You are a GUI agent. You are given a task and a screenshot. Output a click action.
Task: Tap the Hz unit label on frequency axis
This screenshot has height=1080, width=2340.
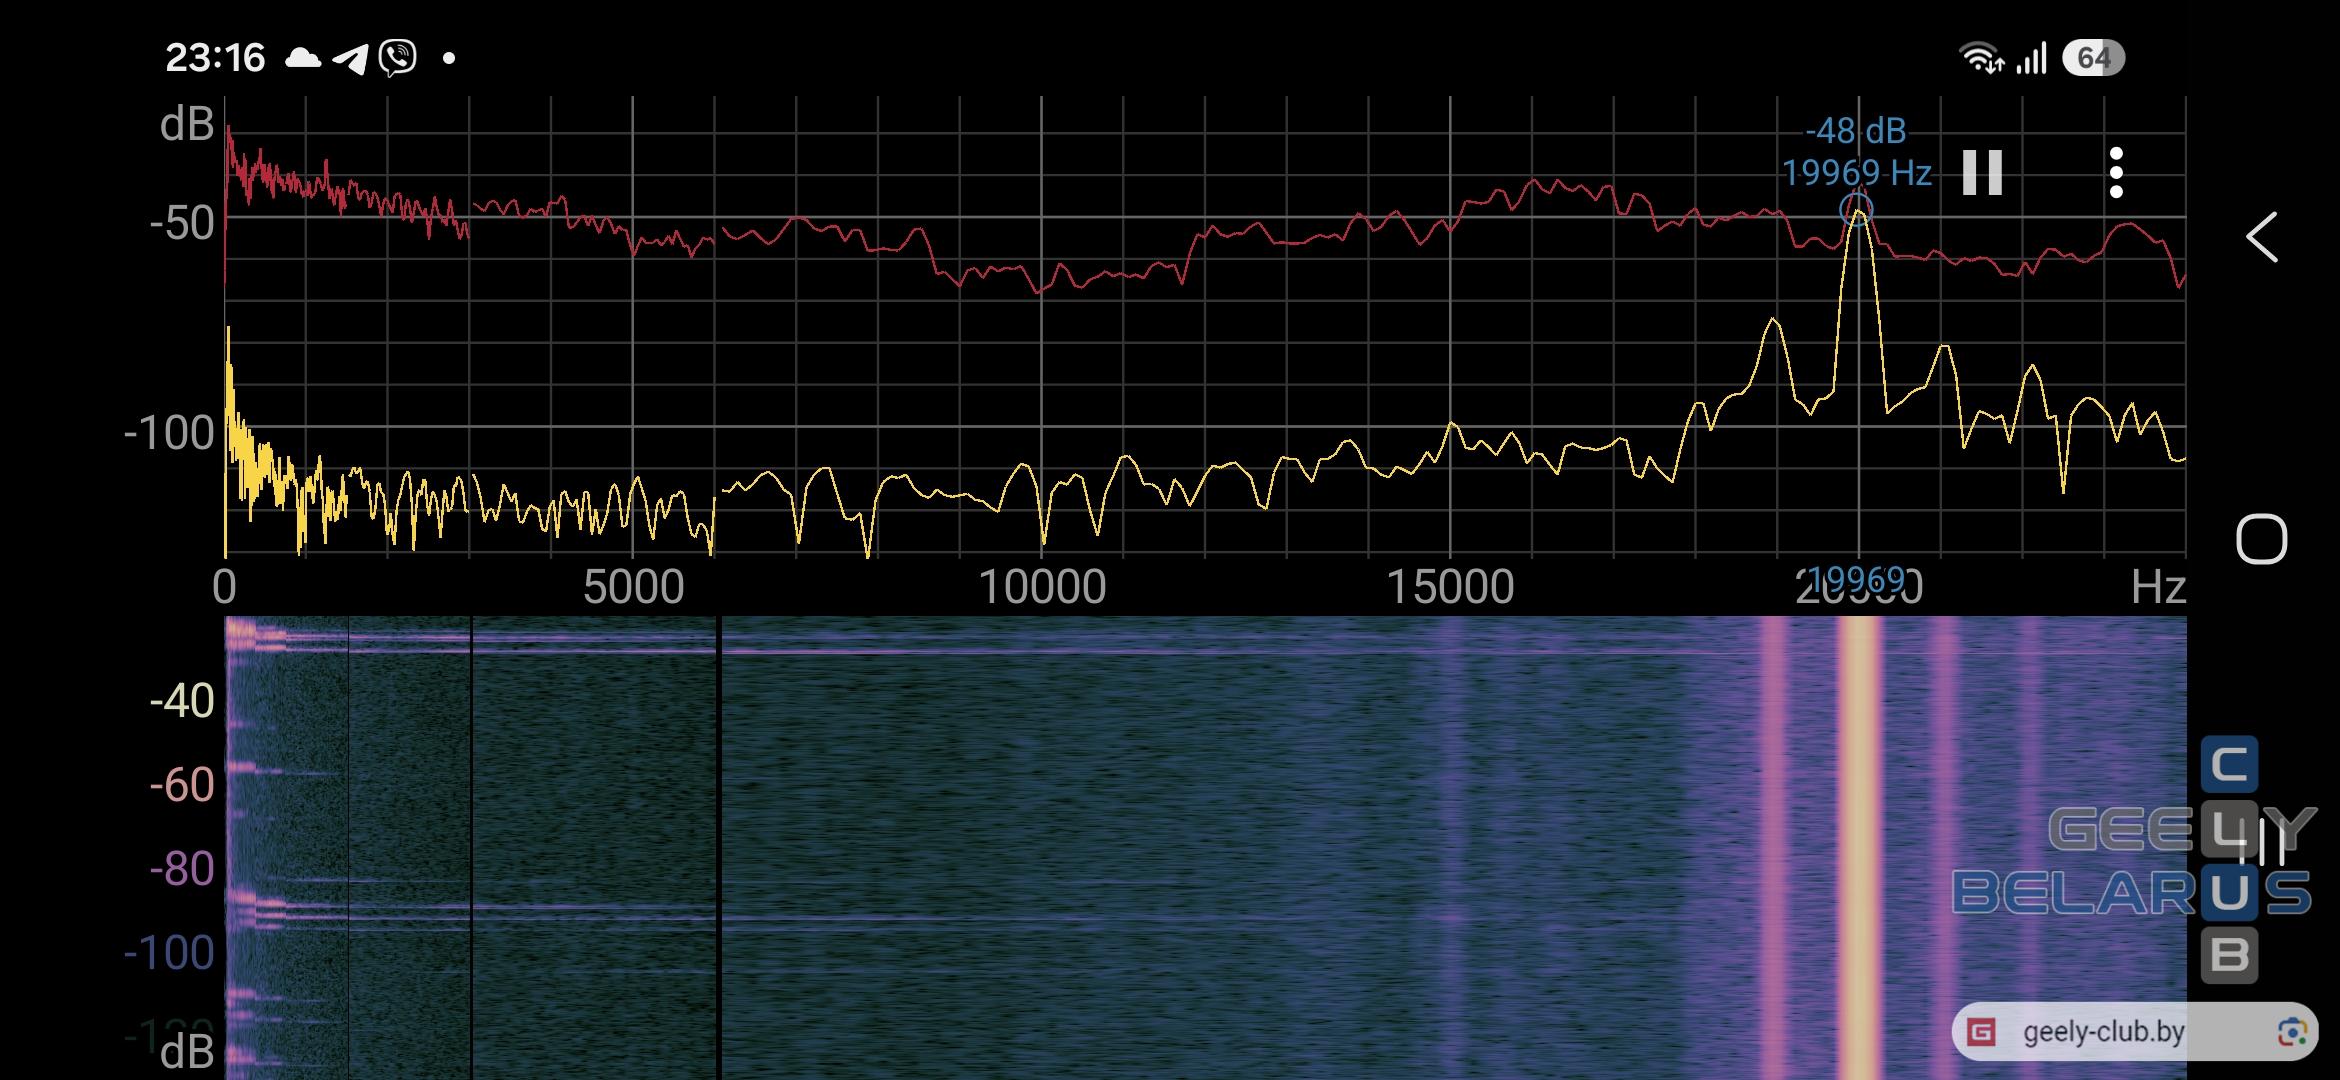(2158, 588)
